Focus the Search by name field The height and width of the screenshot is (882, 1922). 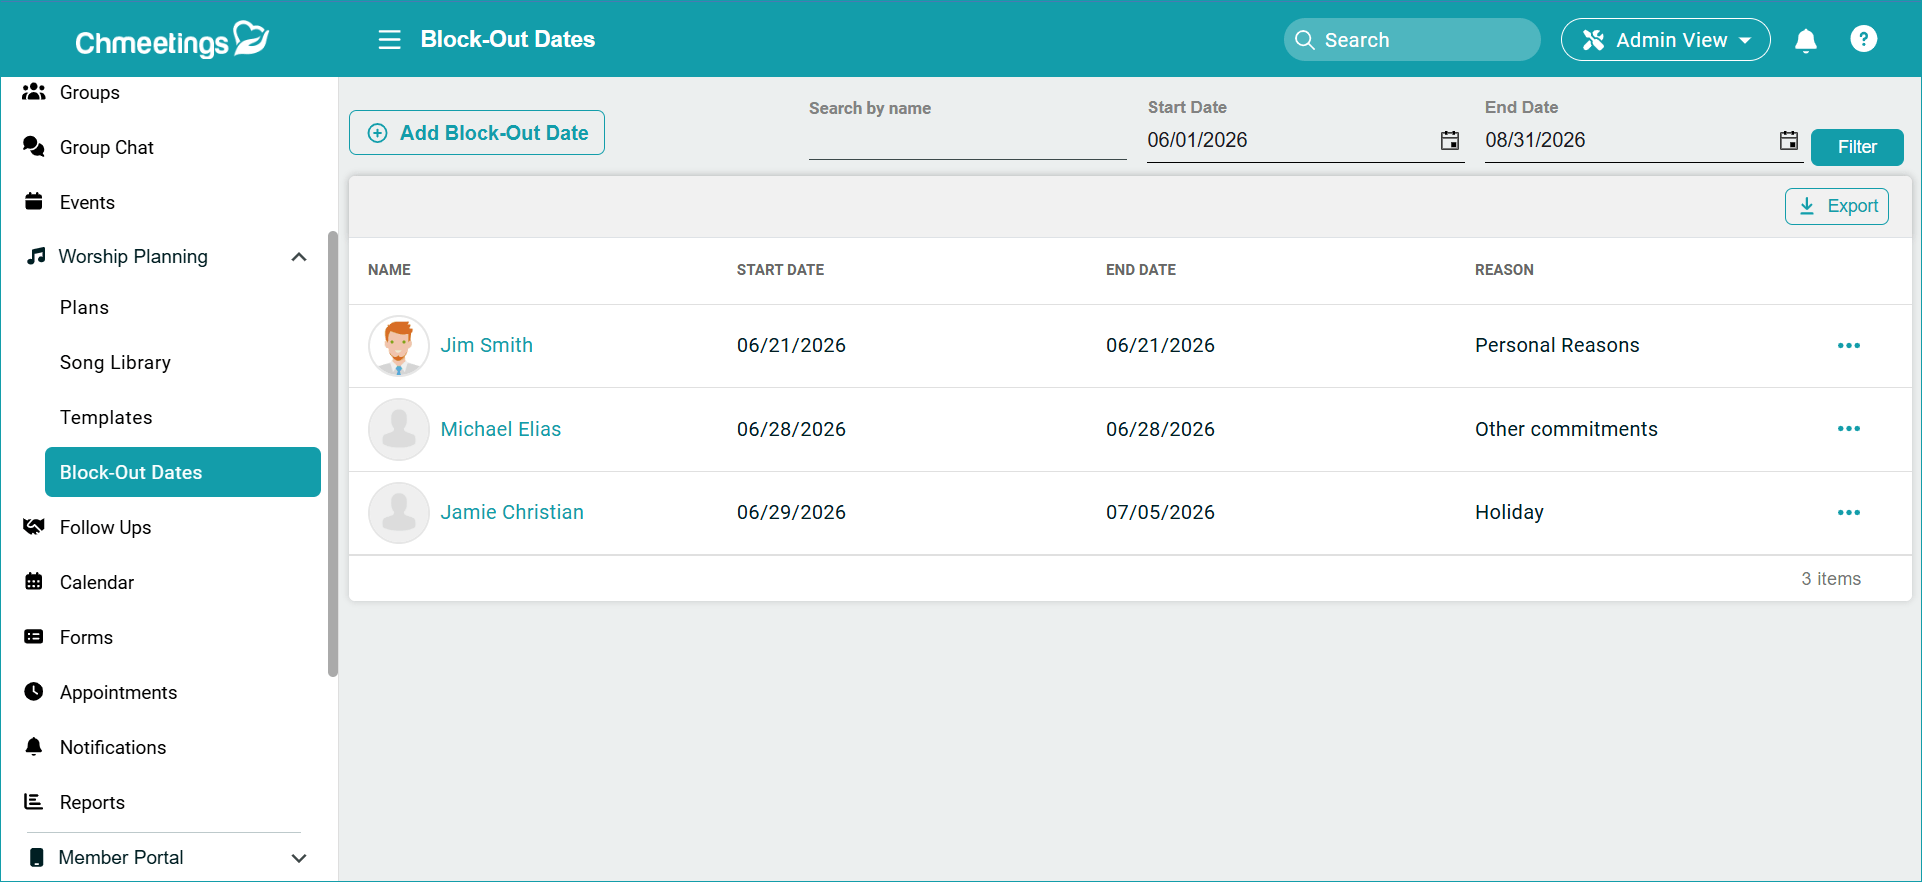click(x=968, y=140)
